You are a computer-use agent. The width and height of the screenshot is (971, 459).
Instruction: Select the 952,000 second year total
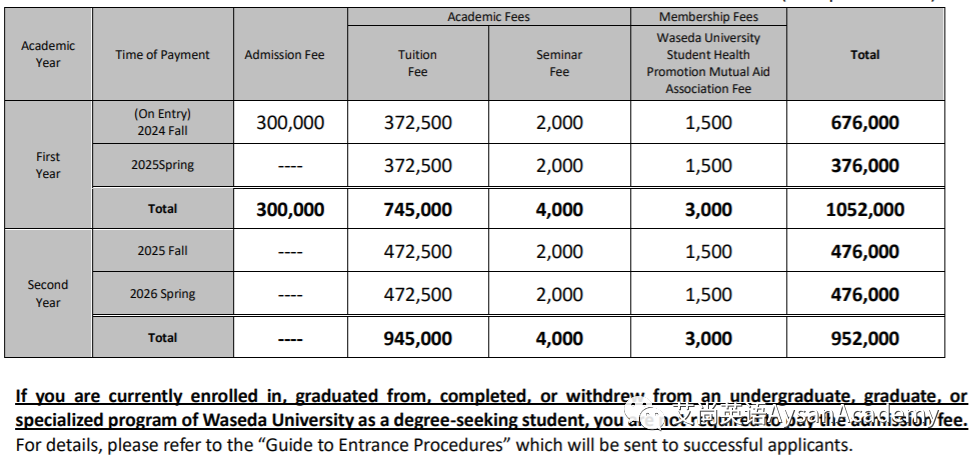tap(865, 338)
